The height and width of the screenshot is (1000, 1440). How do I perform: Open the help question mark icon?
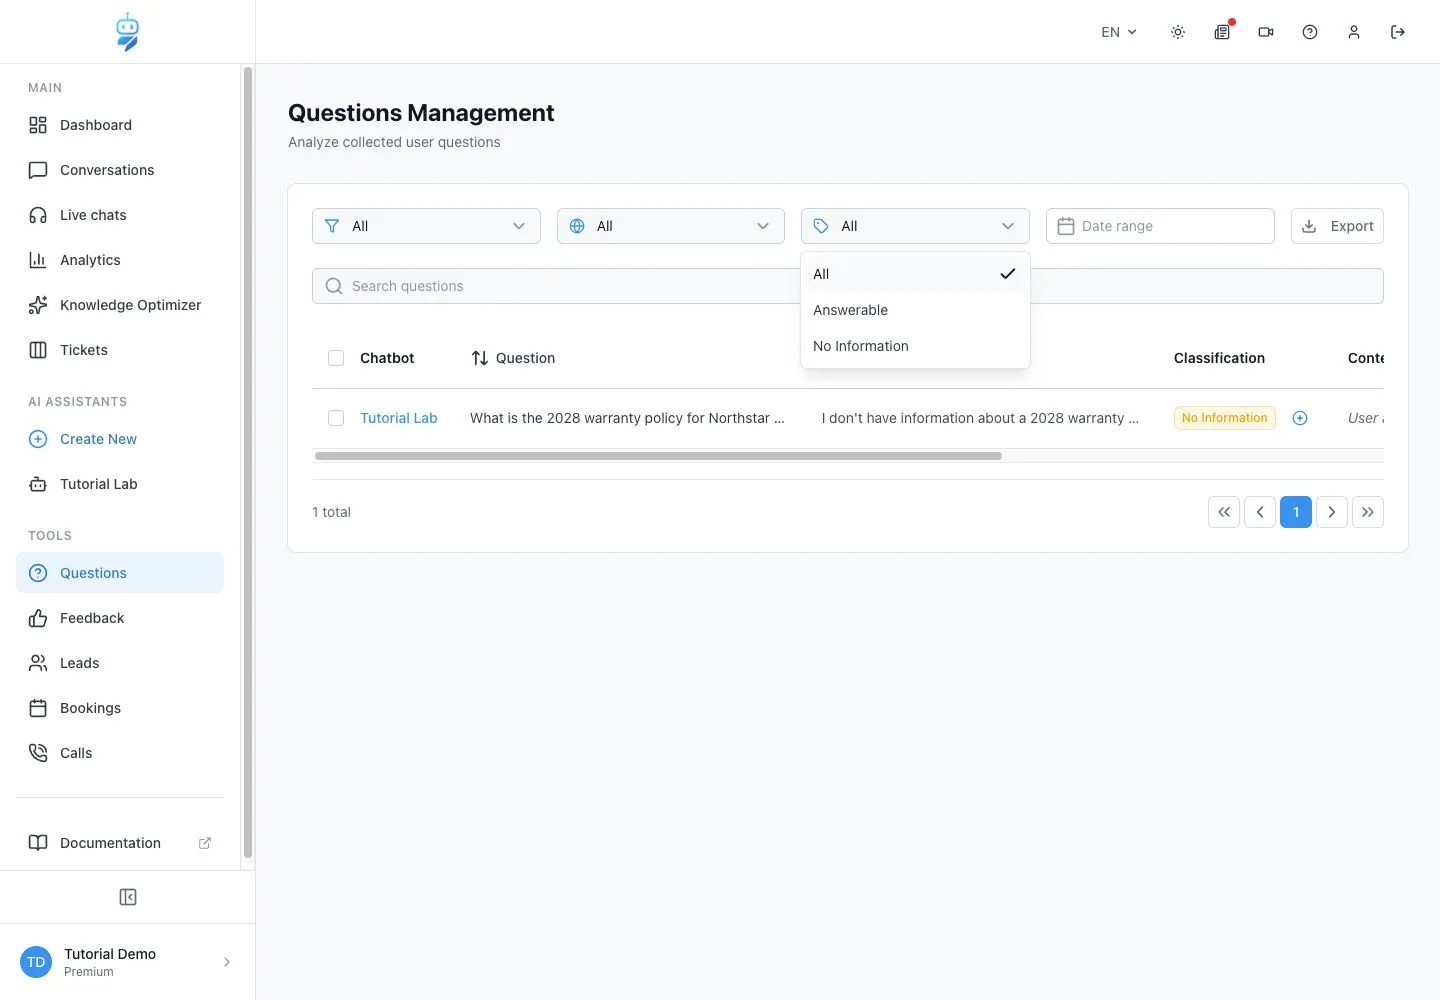click(1310, 32)
